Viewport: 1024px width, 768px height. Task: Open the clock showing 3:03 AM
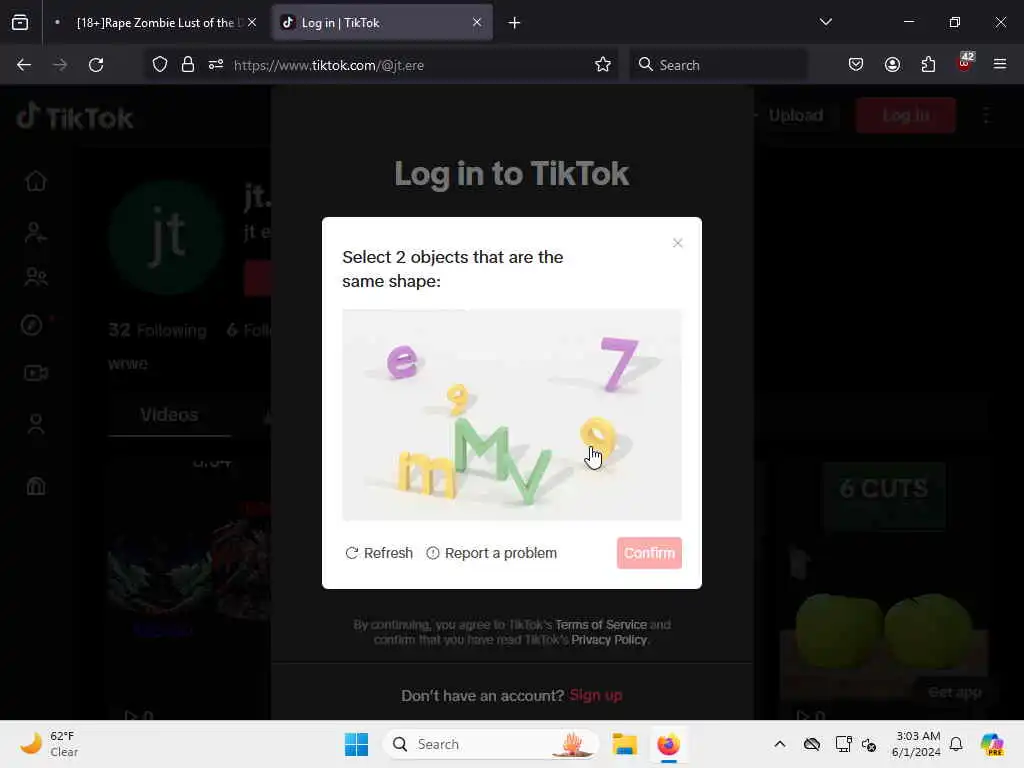pos(916,744)
